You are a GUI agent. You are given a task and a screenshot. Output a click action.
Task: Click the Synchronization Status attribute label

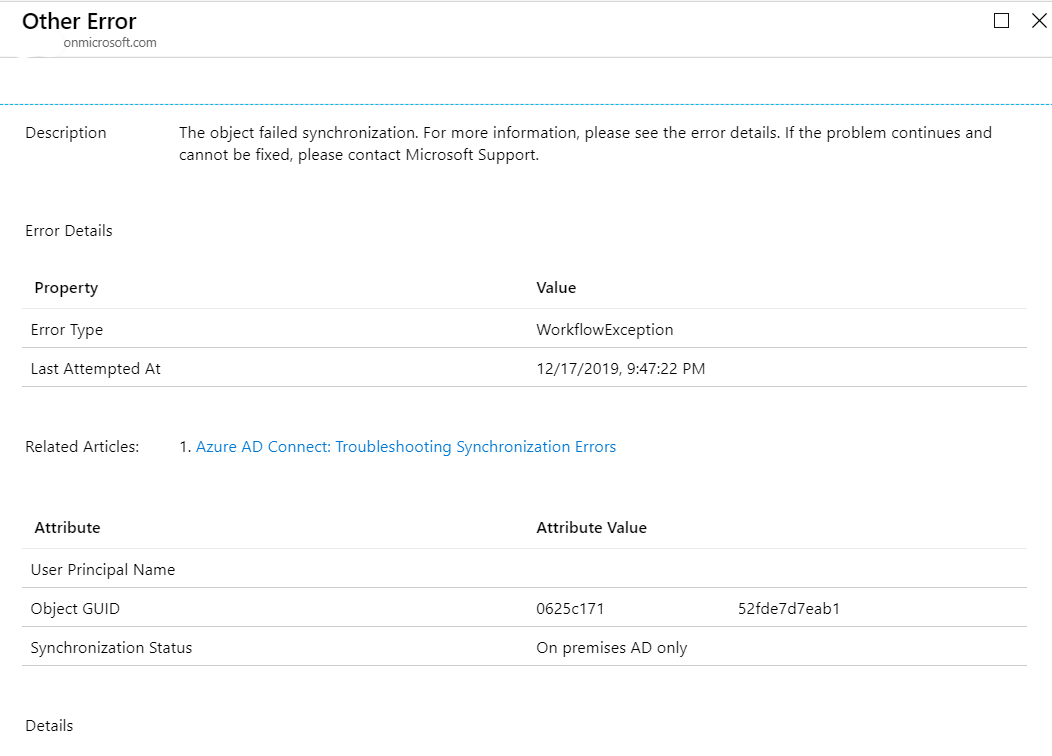tap(111, 647)
